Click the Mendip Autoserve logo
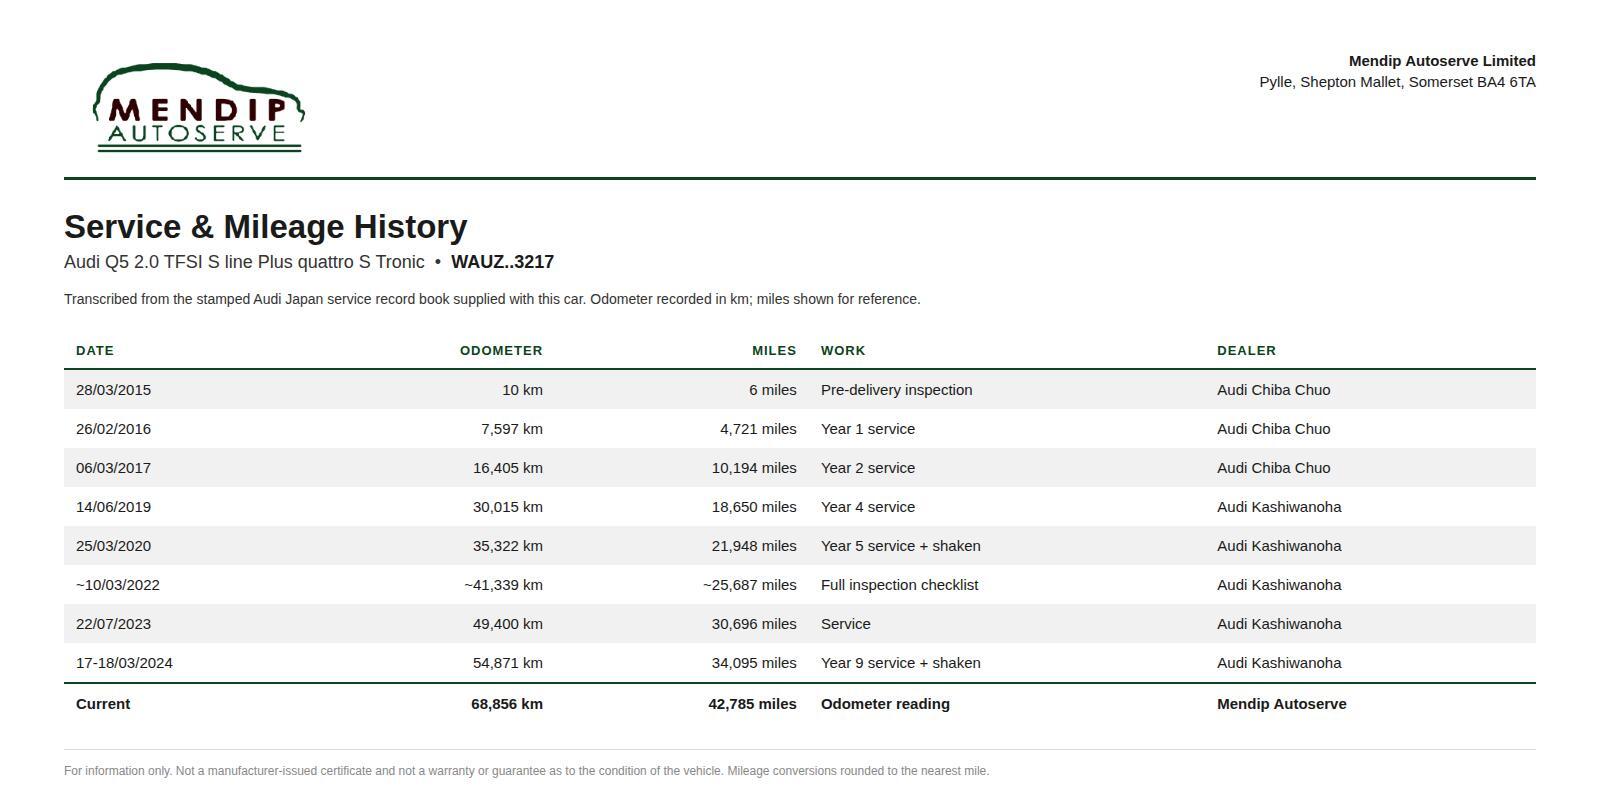Image resolution: width=1600 pixels, height=808 pixels. tap(199, 108)
